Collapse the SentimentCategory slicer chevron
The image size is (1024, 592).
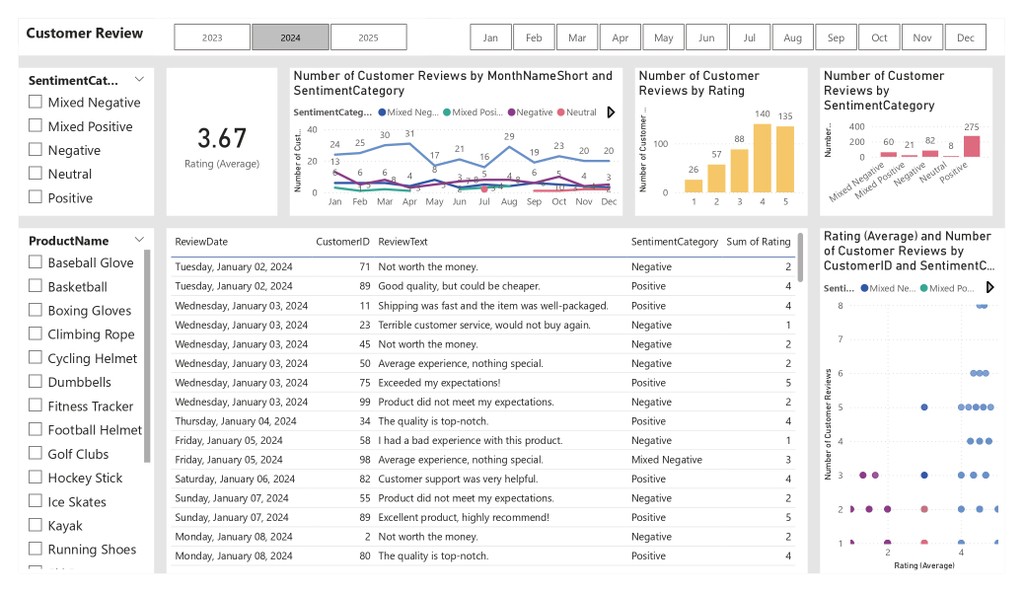pos(139,80)
